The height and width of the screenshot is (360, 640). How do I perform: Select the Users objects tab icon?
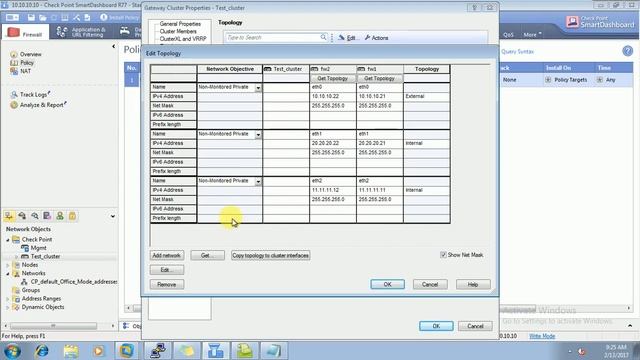click(x=60, y=216)
